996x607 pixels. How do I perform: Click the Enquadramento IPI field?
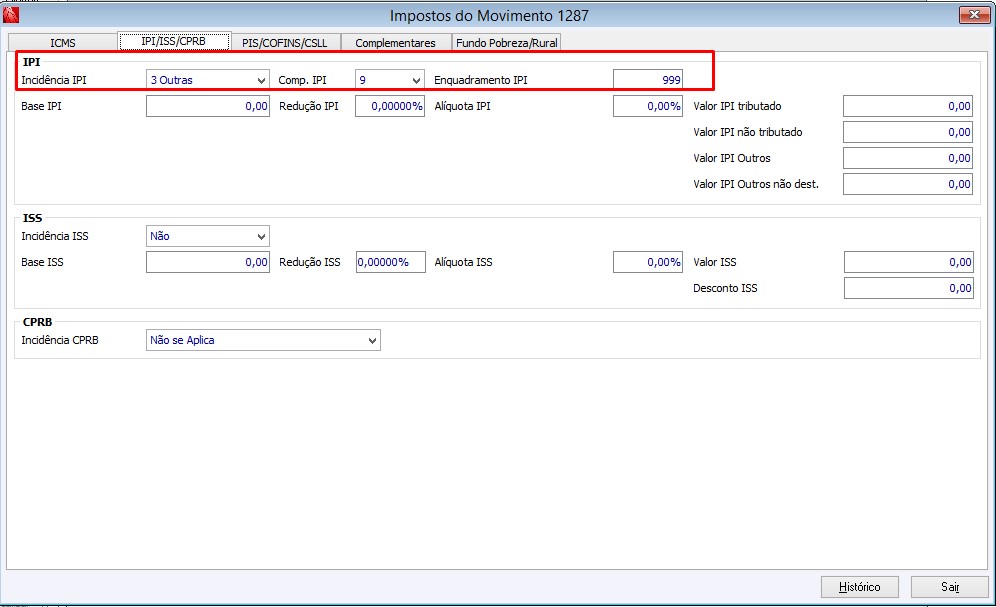(x=648, y=80)
